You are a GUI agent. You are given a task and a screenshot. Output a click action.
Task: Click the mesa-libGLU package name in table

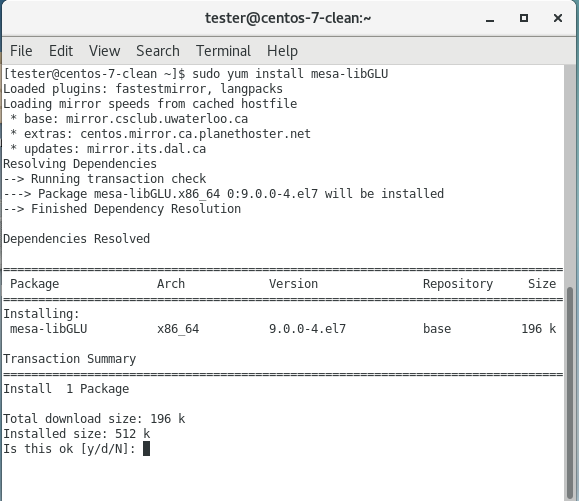click(48, 329)
